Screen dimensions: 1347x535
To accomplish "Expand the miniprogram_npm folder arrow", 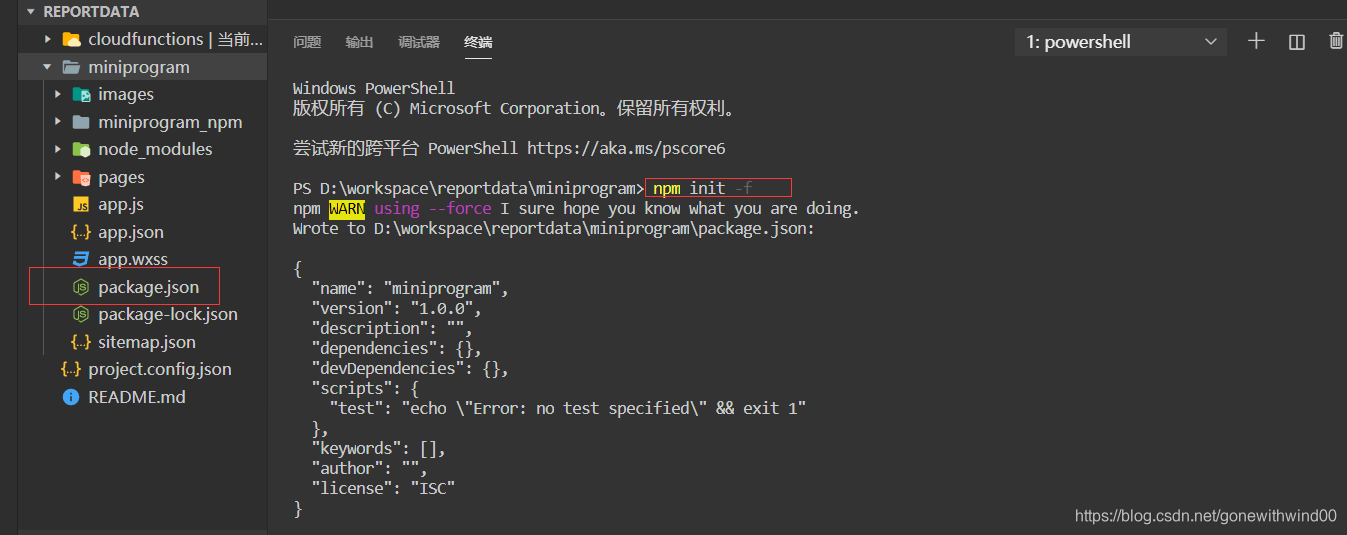I will (x=58, y=122).
